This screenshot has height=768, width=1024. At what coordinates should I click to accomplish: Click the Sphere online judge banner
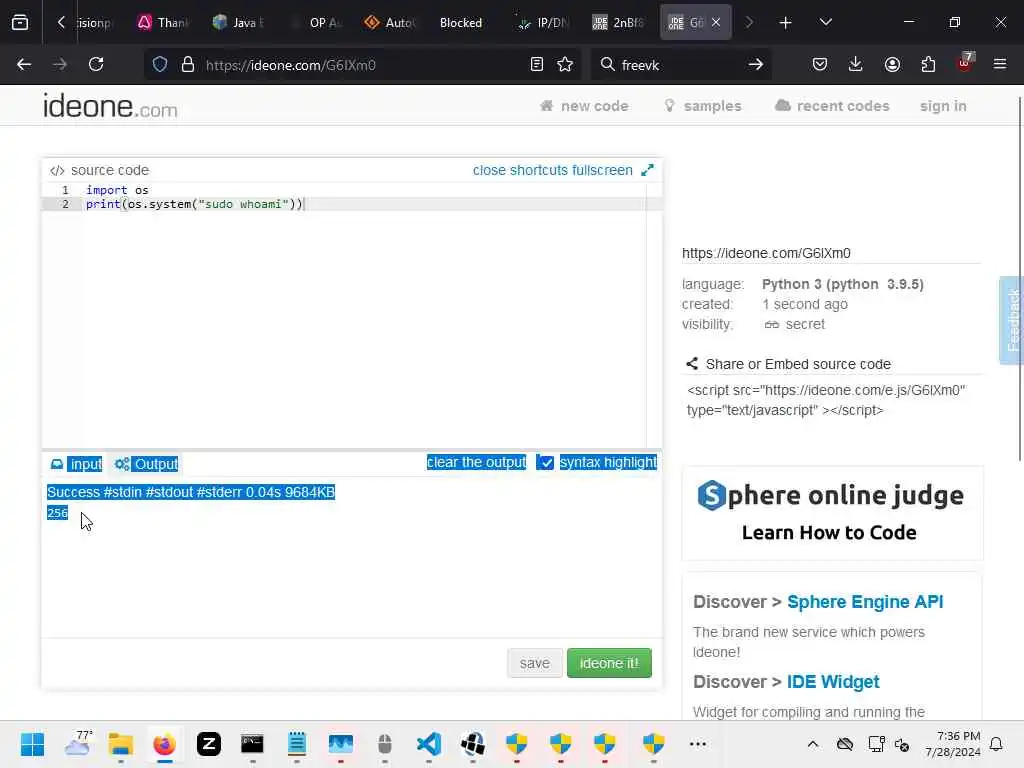click(832, 513)
